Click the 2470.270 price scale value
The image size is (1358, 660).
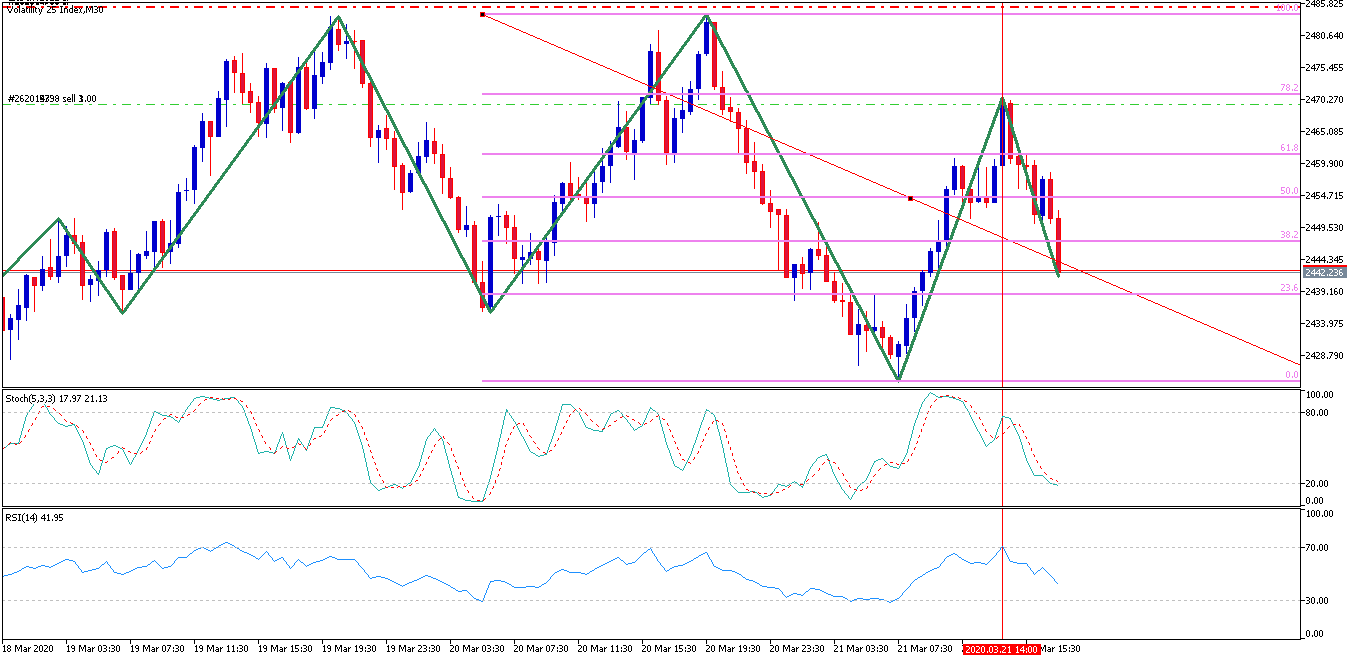(x=1326, y=100)
